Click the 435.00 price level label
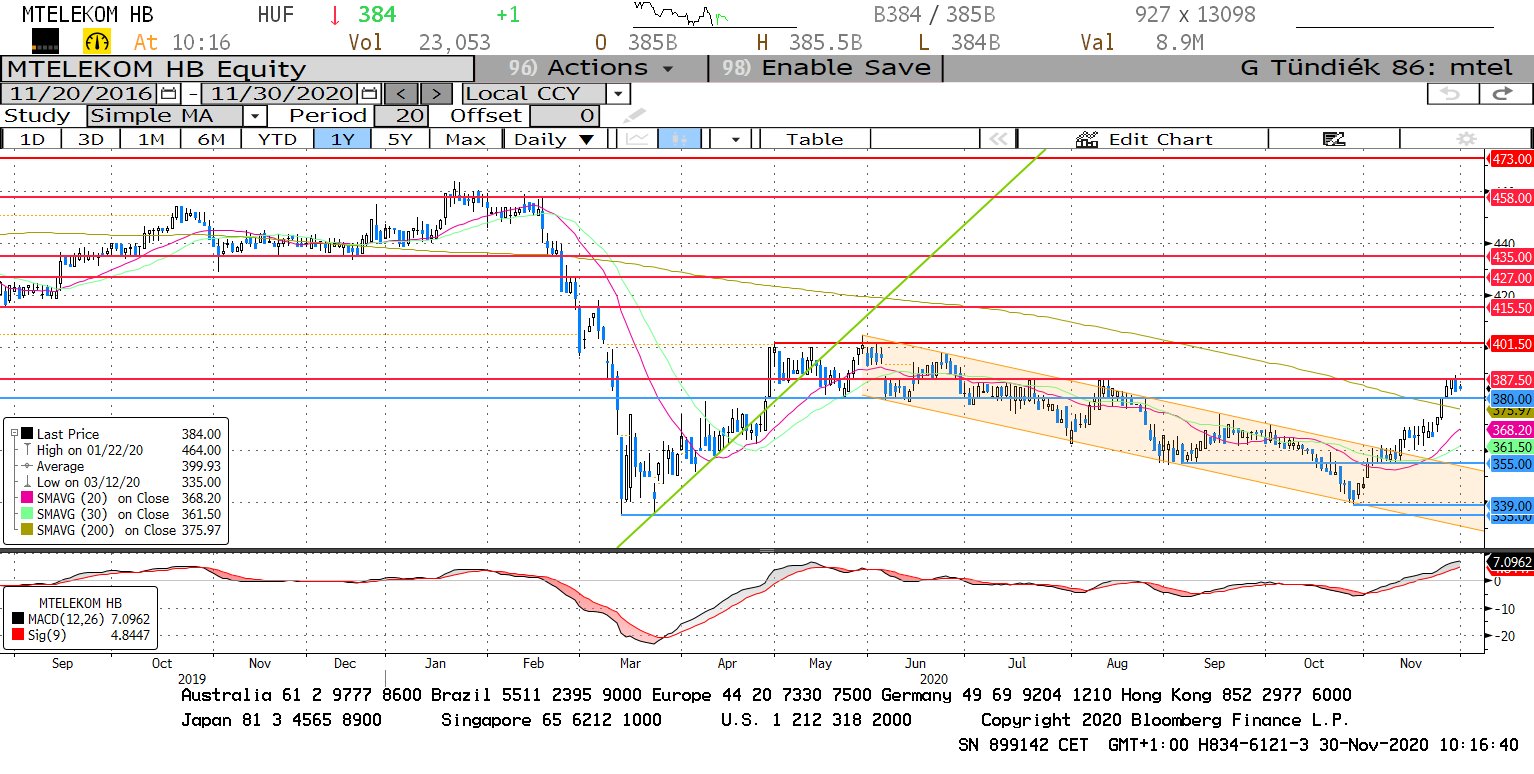This screenshot has height=774, width=1534. [1511, 257]
